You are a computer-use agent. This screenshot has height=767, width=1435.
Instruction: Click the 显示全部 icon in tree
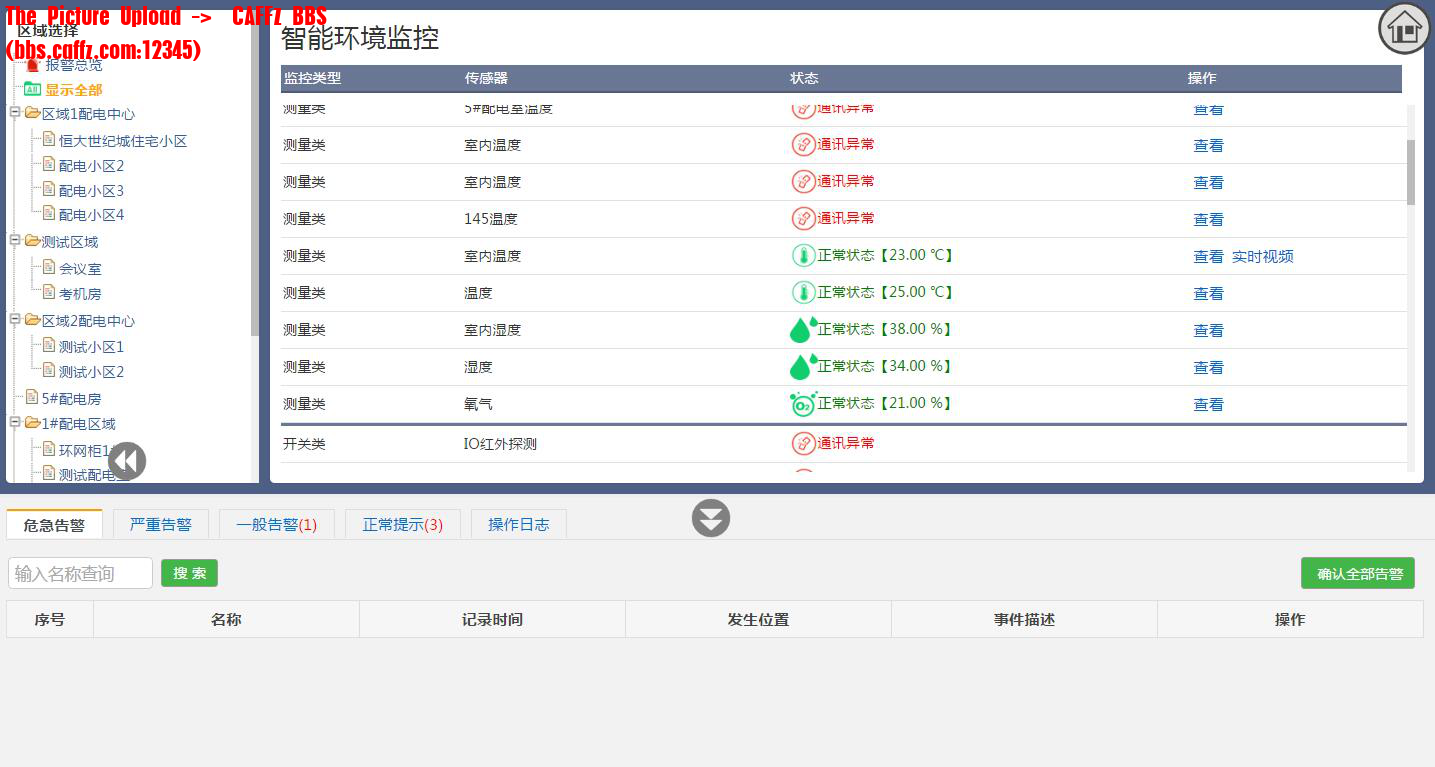click(x=32, y=89)
